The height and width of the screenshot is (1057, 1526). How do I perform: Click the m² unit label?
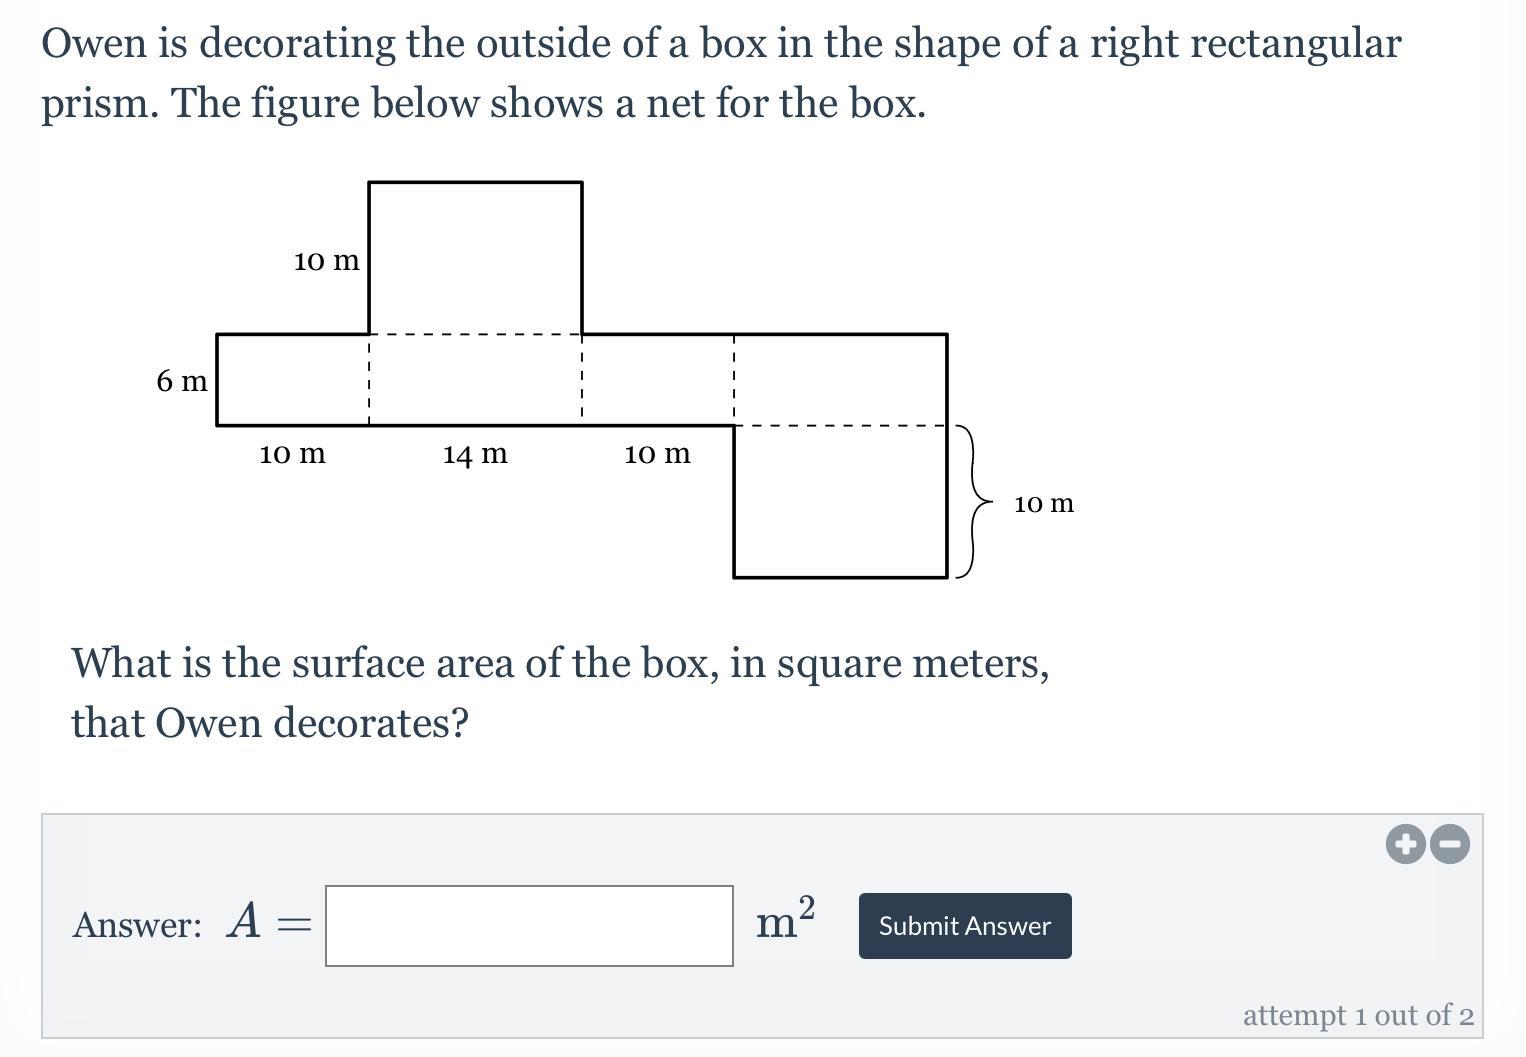click(785, 920)
